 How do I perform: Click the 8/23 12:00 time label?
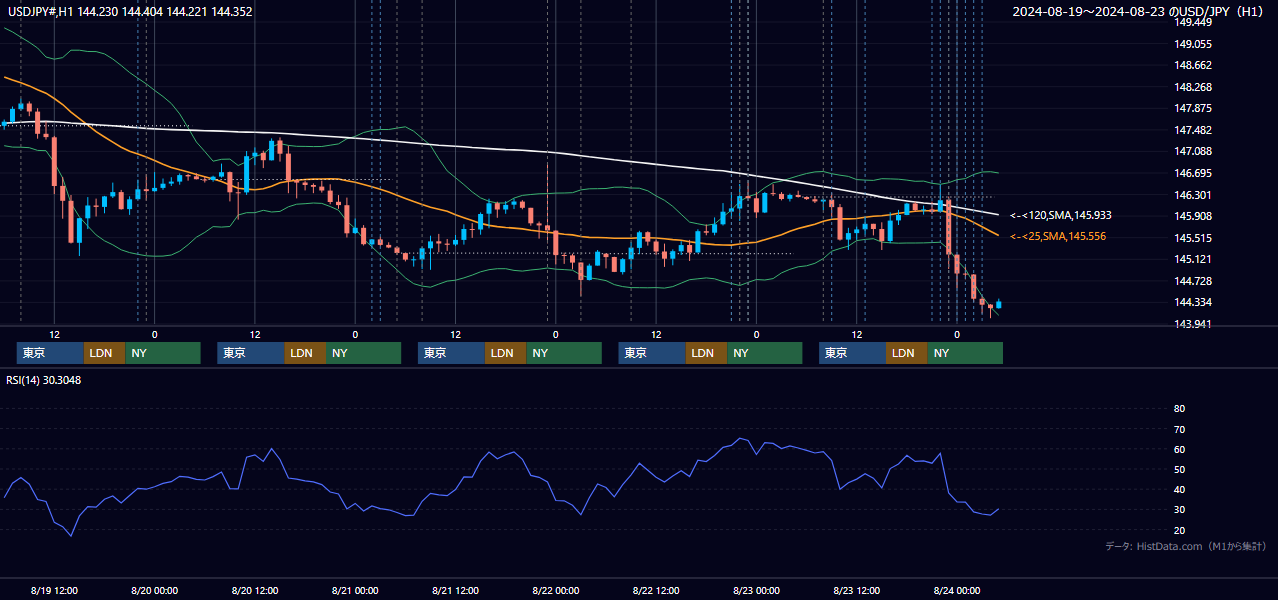pyautogui.click(x=856, y=590)
